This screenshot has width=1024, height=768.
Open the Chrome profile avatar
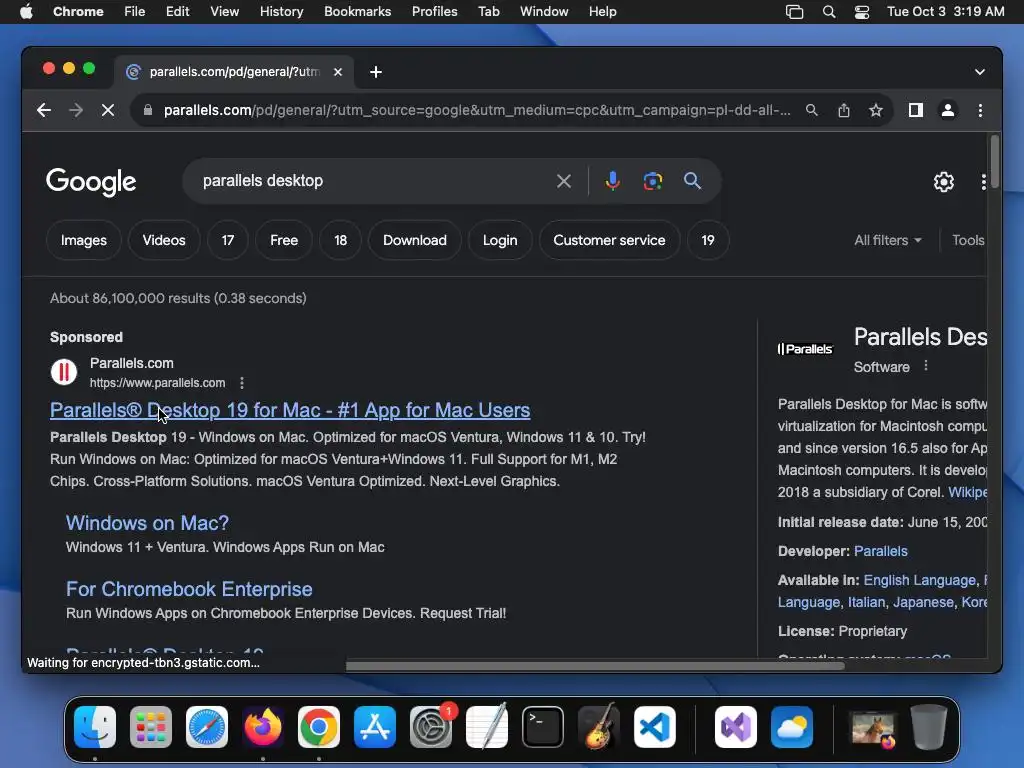[948, 110]
